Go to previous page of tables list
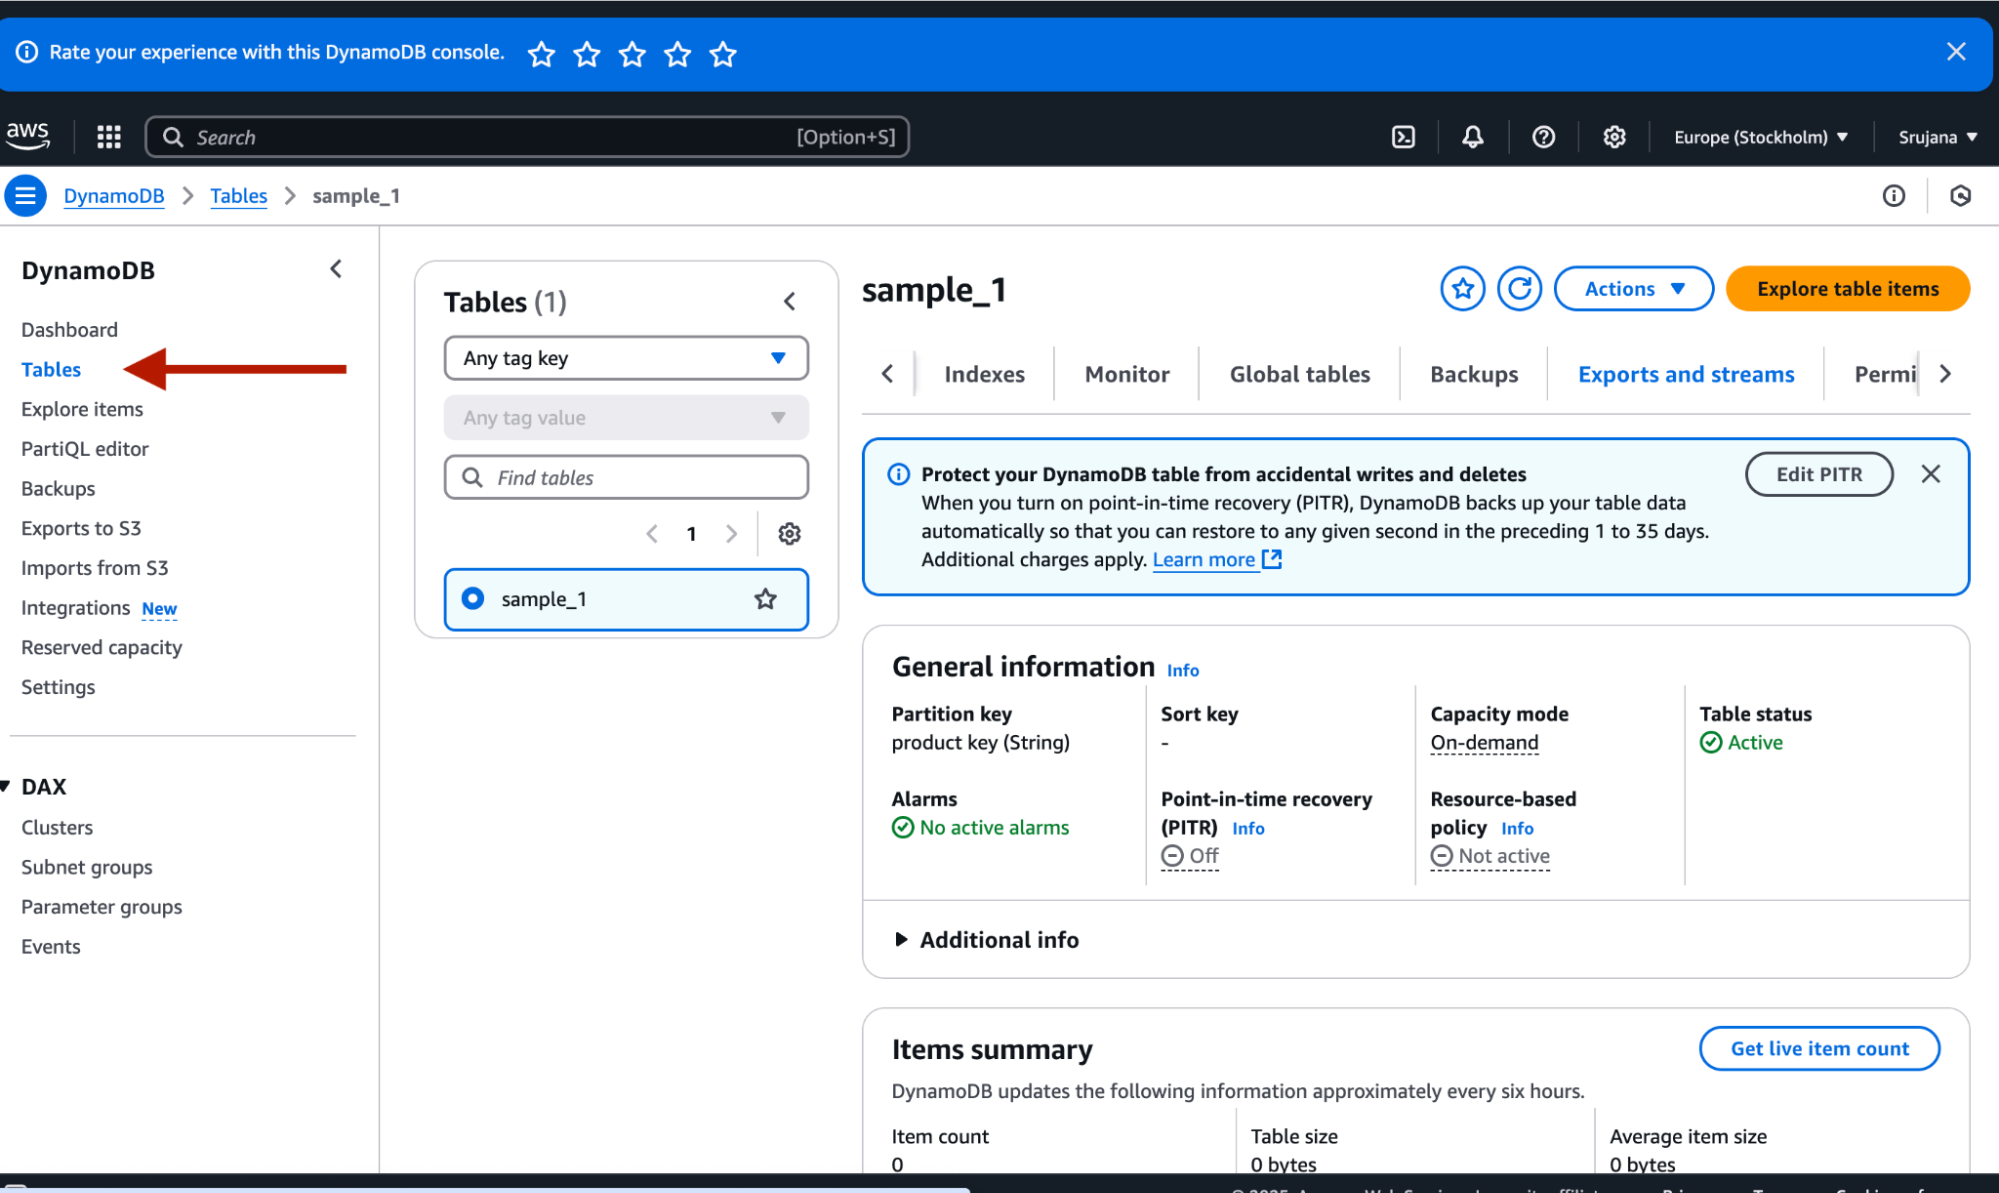The height and width of the screenshot is (1193, 1999). [652, 534]
